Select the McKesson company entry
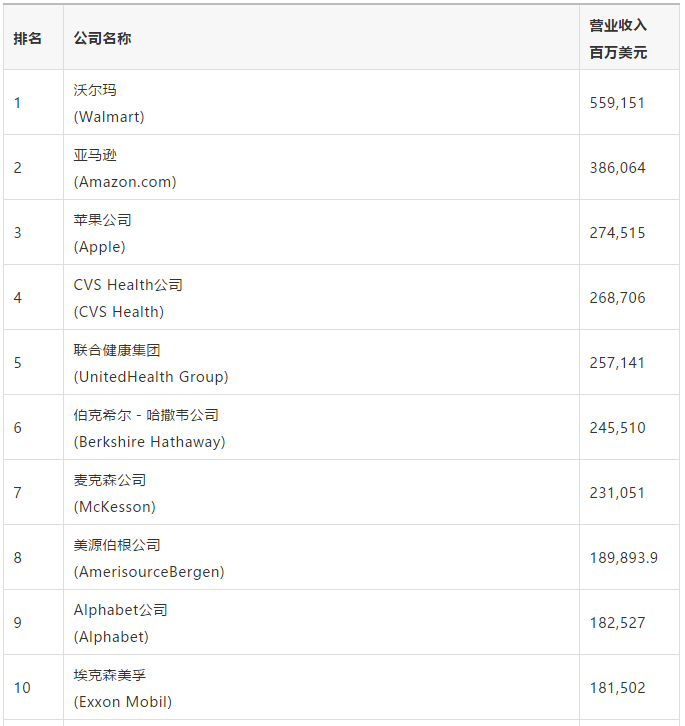The width and height of the screenshot is (685, 726). (114, 493)
